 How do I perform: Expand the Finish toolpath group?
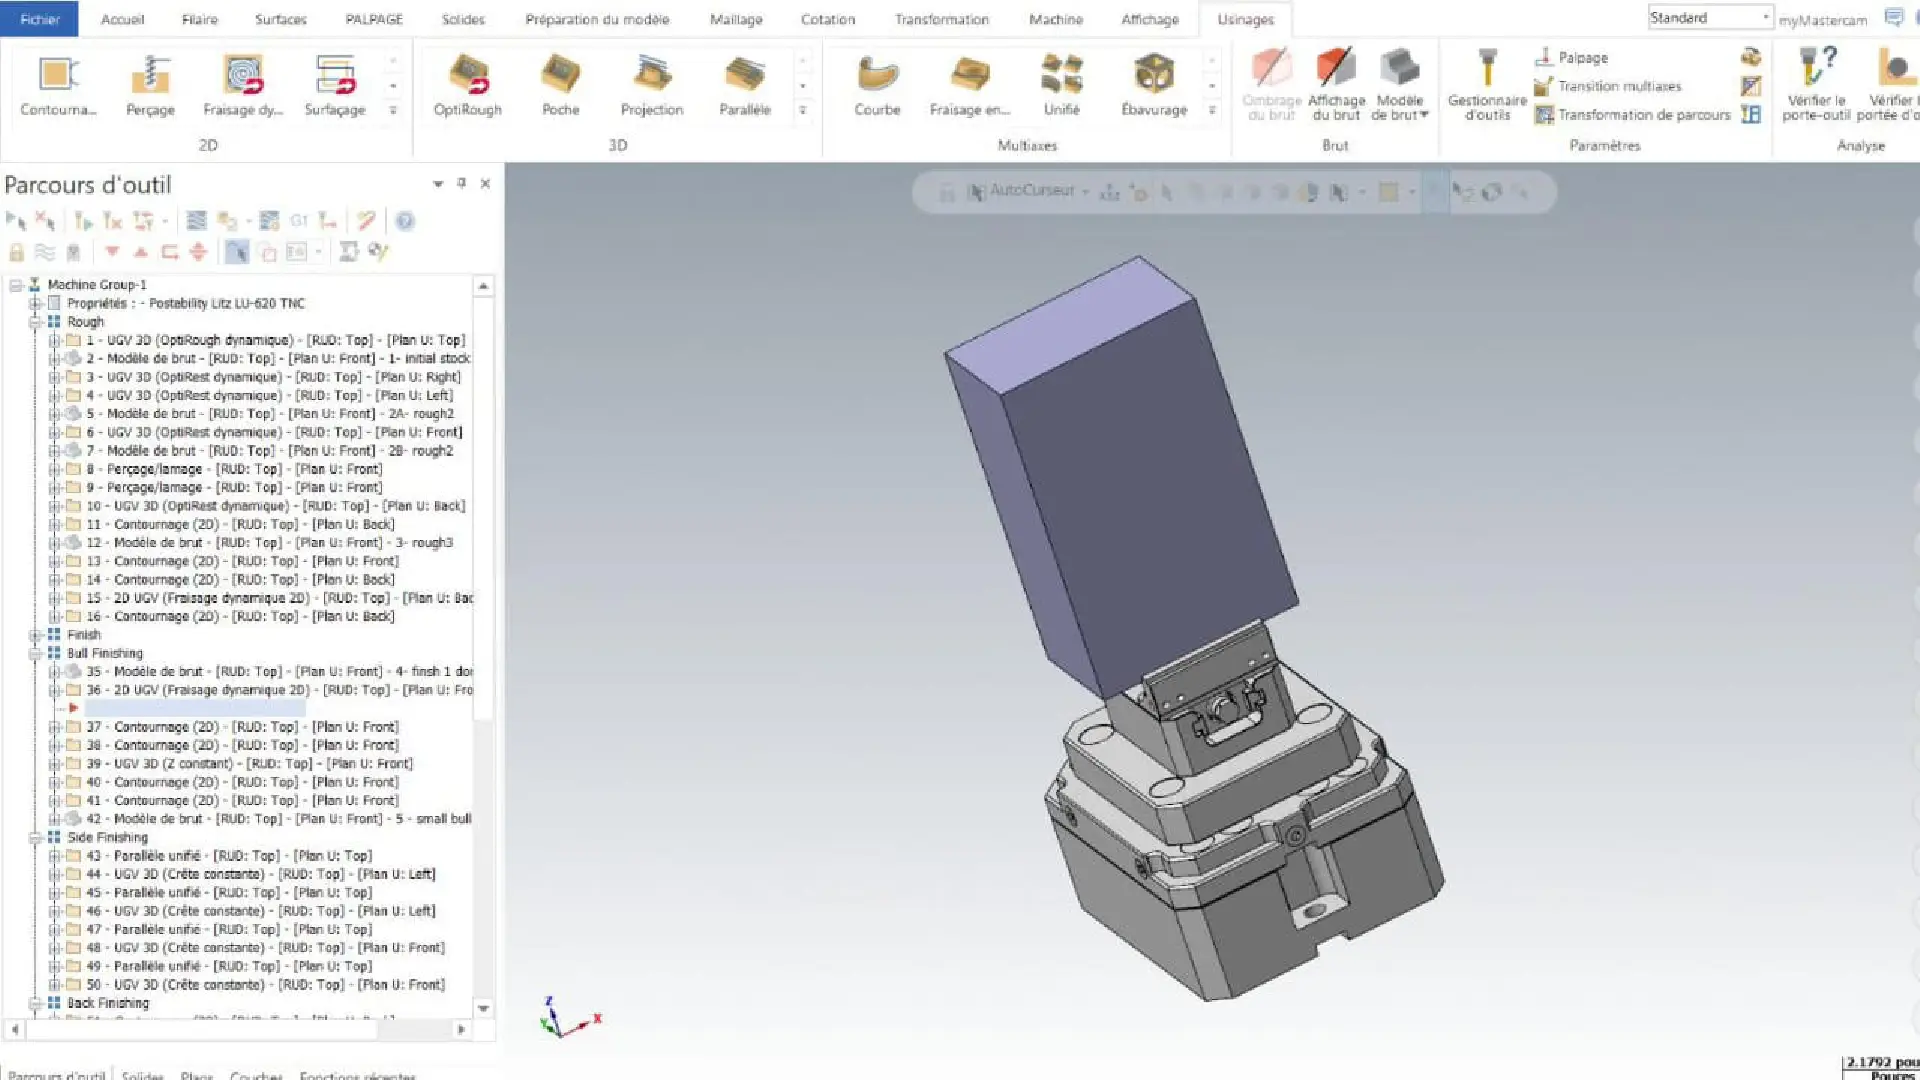[x=35, y=635]
